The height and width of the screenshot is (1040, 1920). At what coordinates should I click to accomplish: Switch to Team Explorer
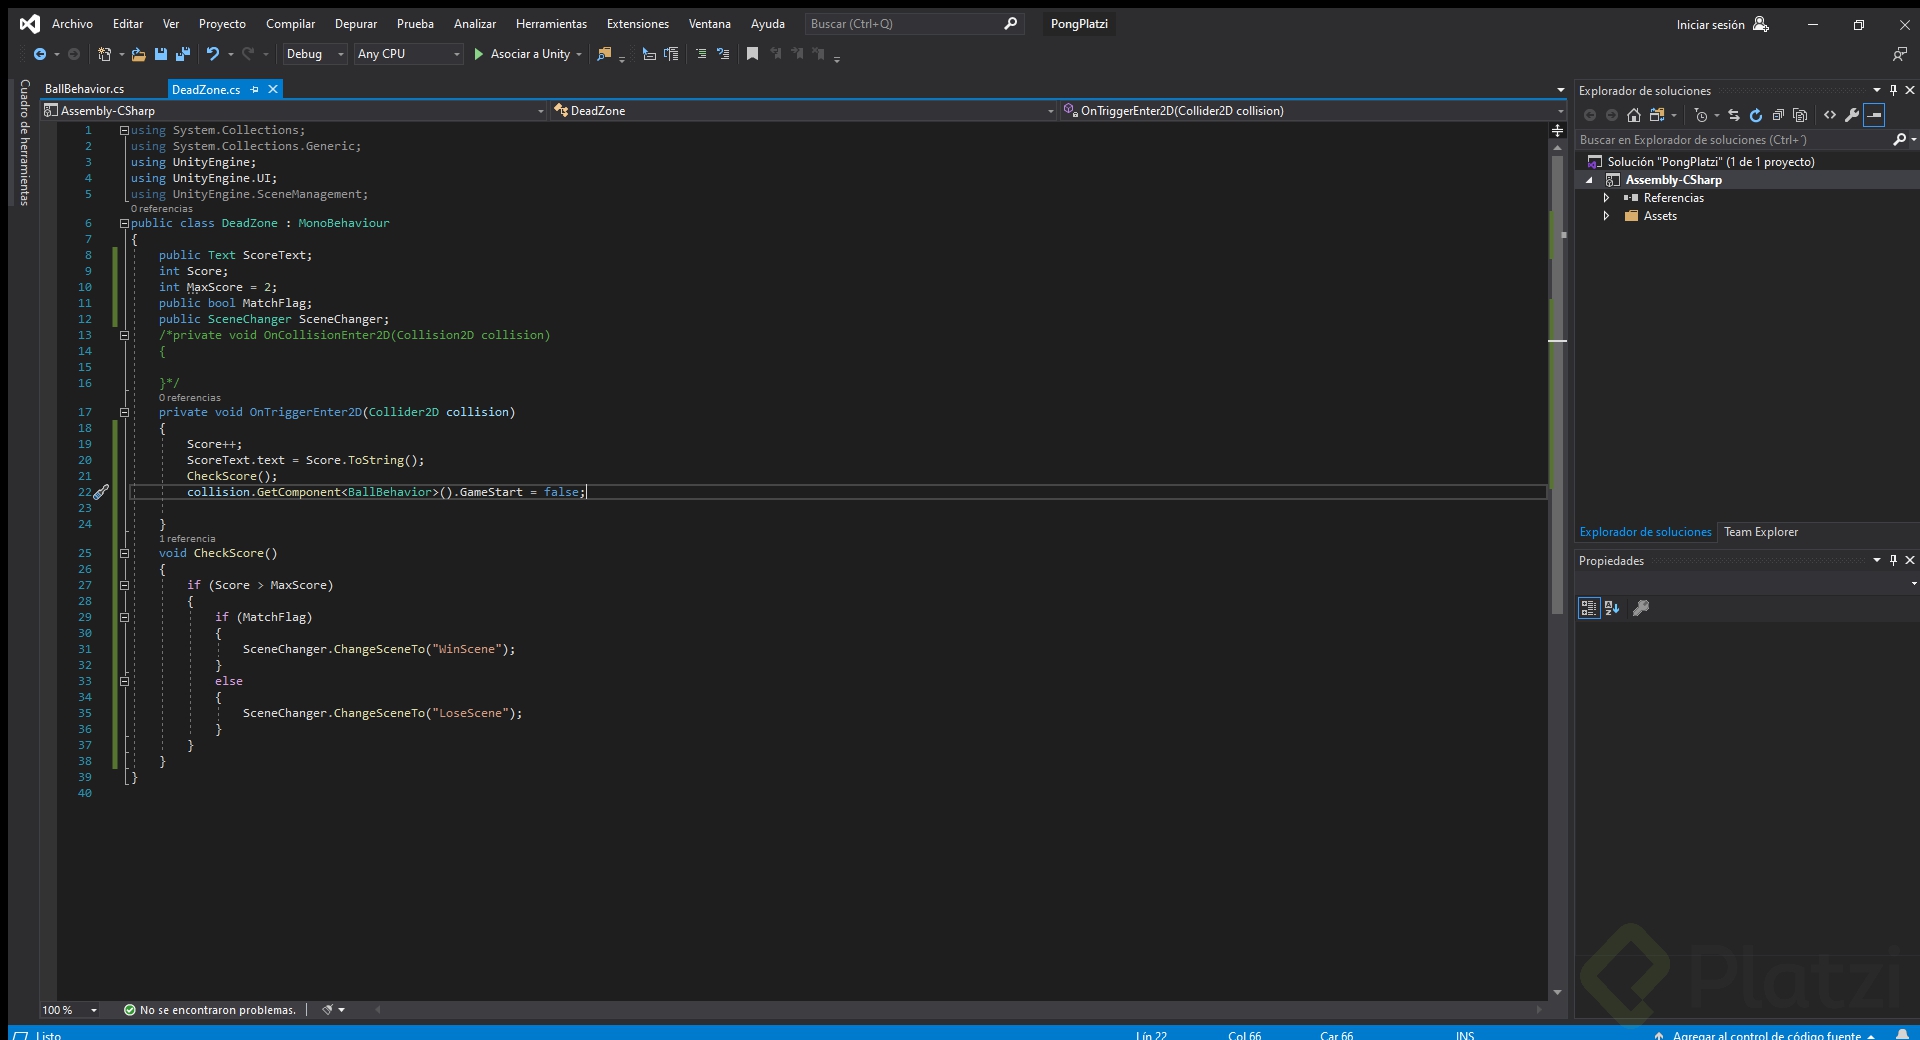tap(1761, 532)
